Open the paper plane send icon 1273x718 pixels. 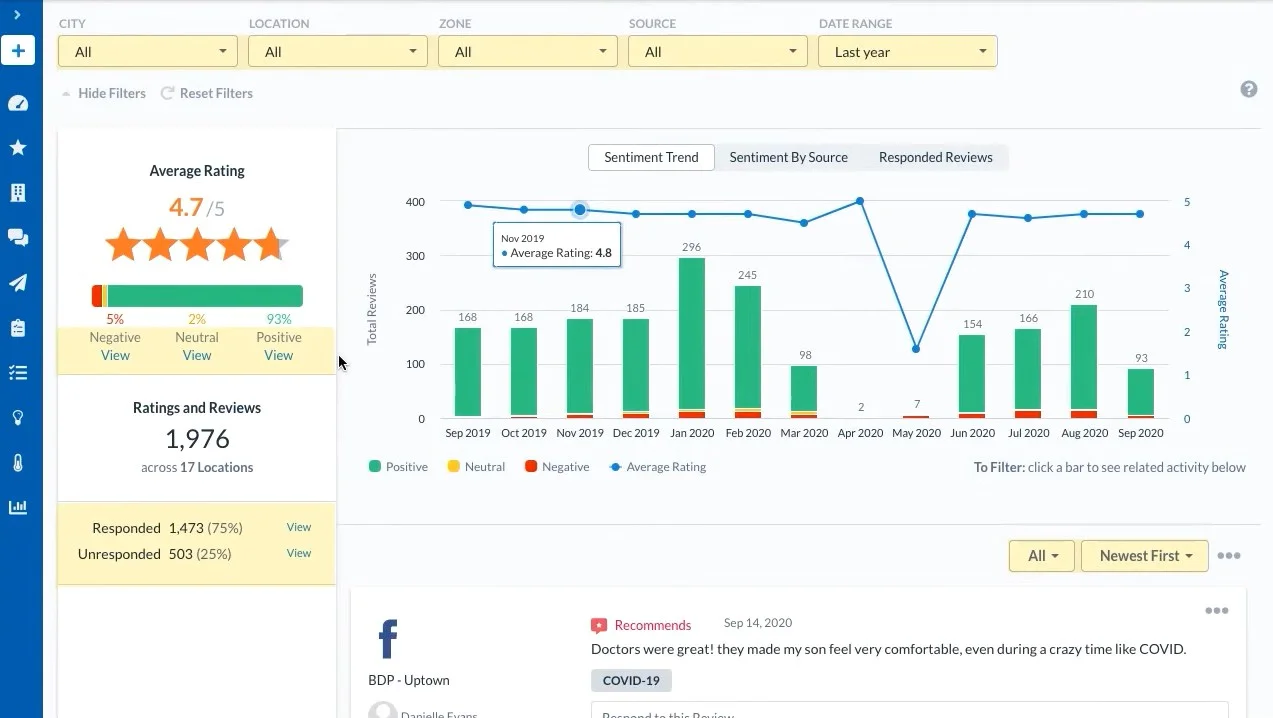point(18,283)
